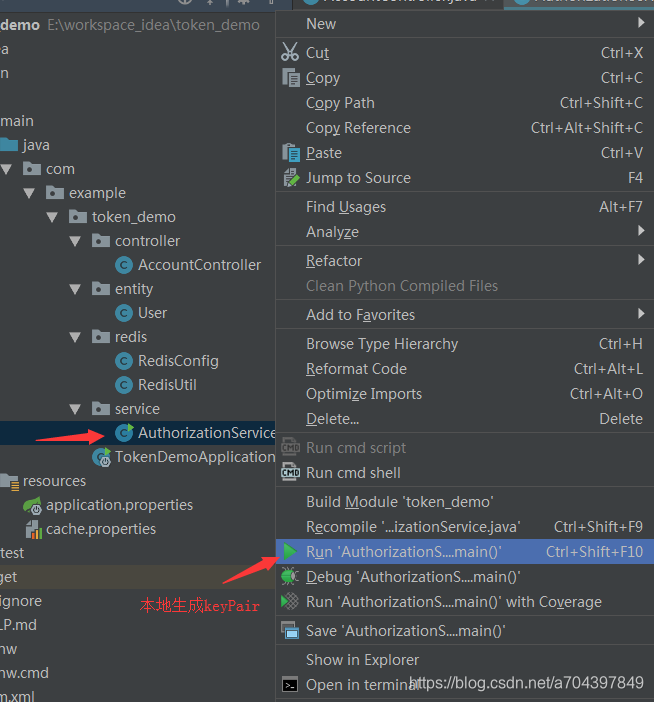Click the User class icon
This screenshot has height=702, width=654.
pos(124,313)
